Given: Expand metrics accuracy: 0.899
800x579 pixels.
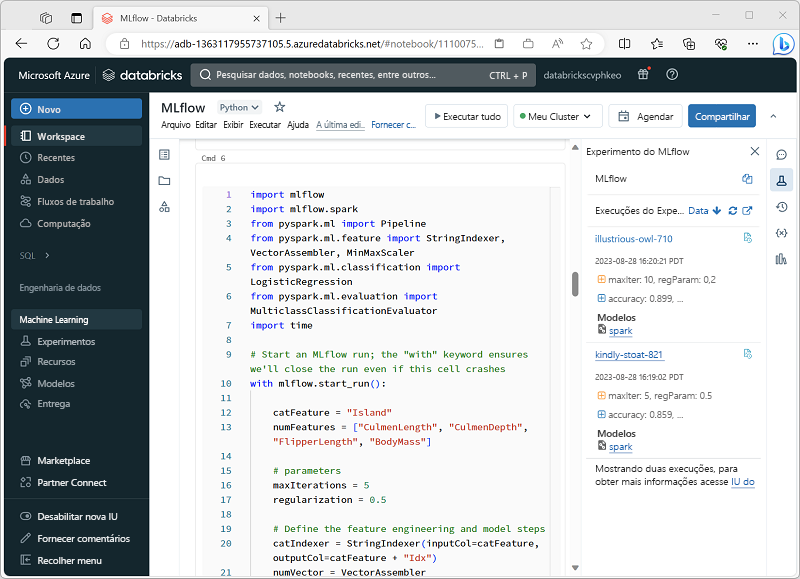Looking at the screenshot, I should (x=601, y=298).
